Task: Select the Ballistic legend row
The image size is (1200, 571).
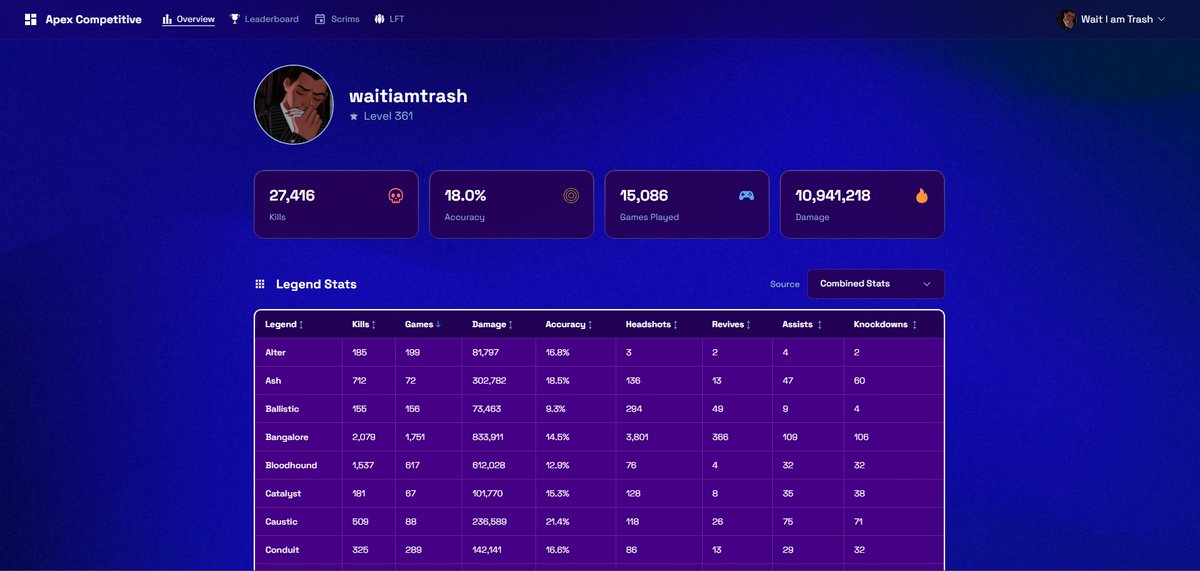Action: (599, 408)
